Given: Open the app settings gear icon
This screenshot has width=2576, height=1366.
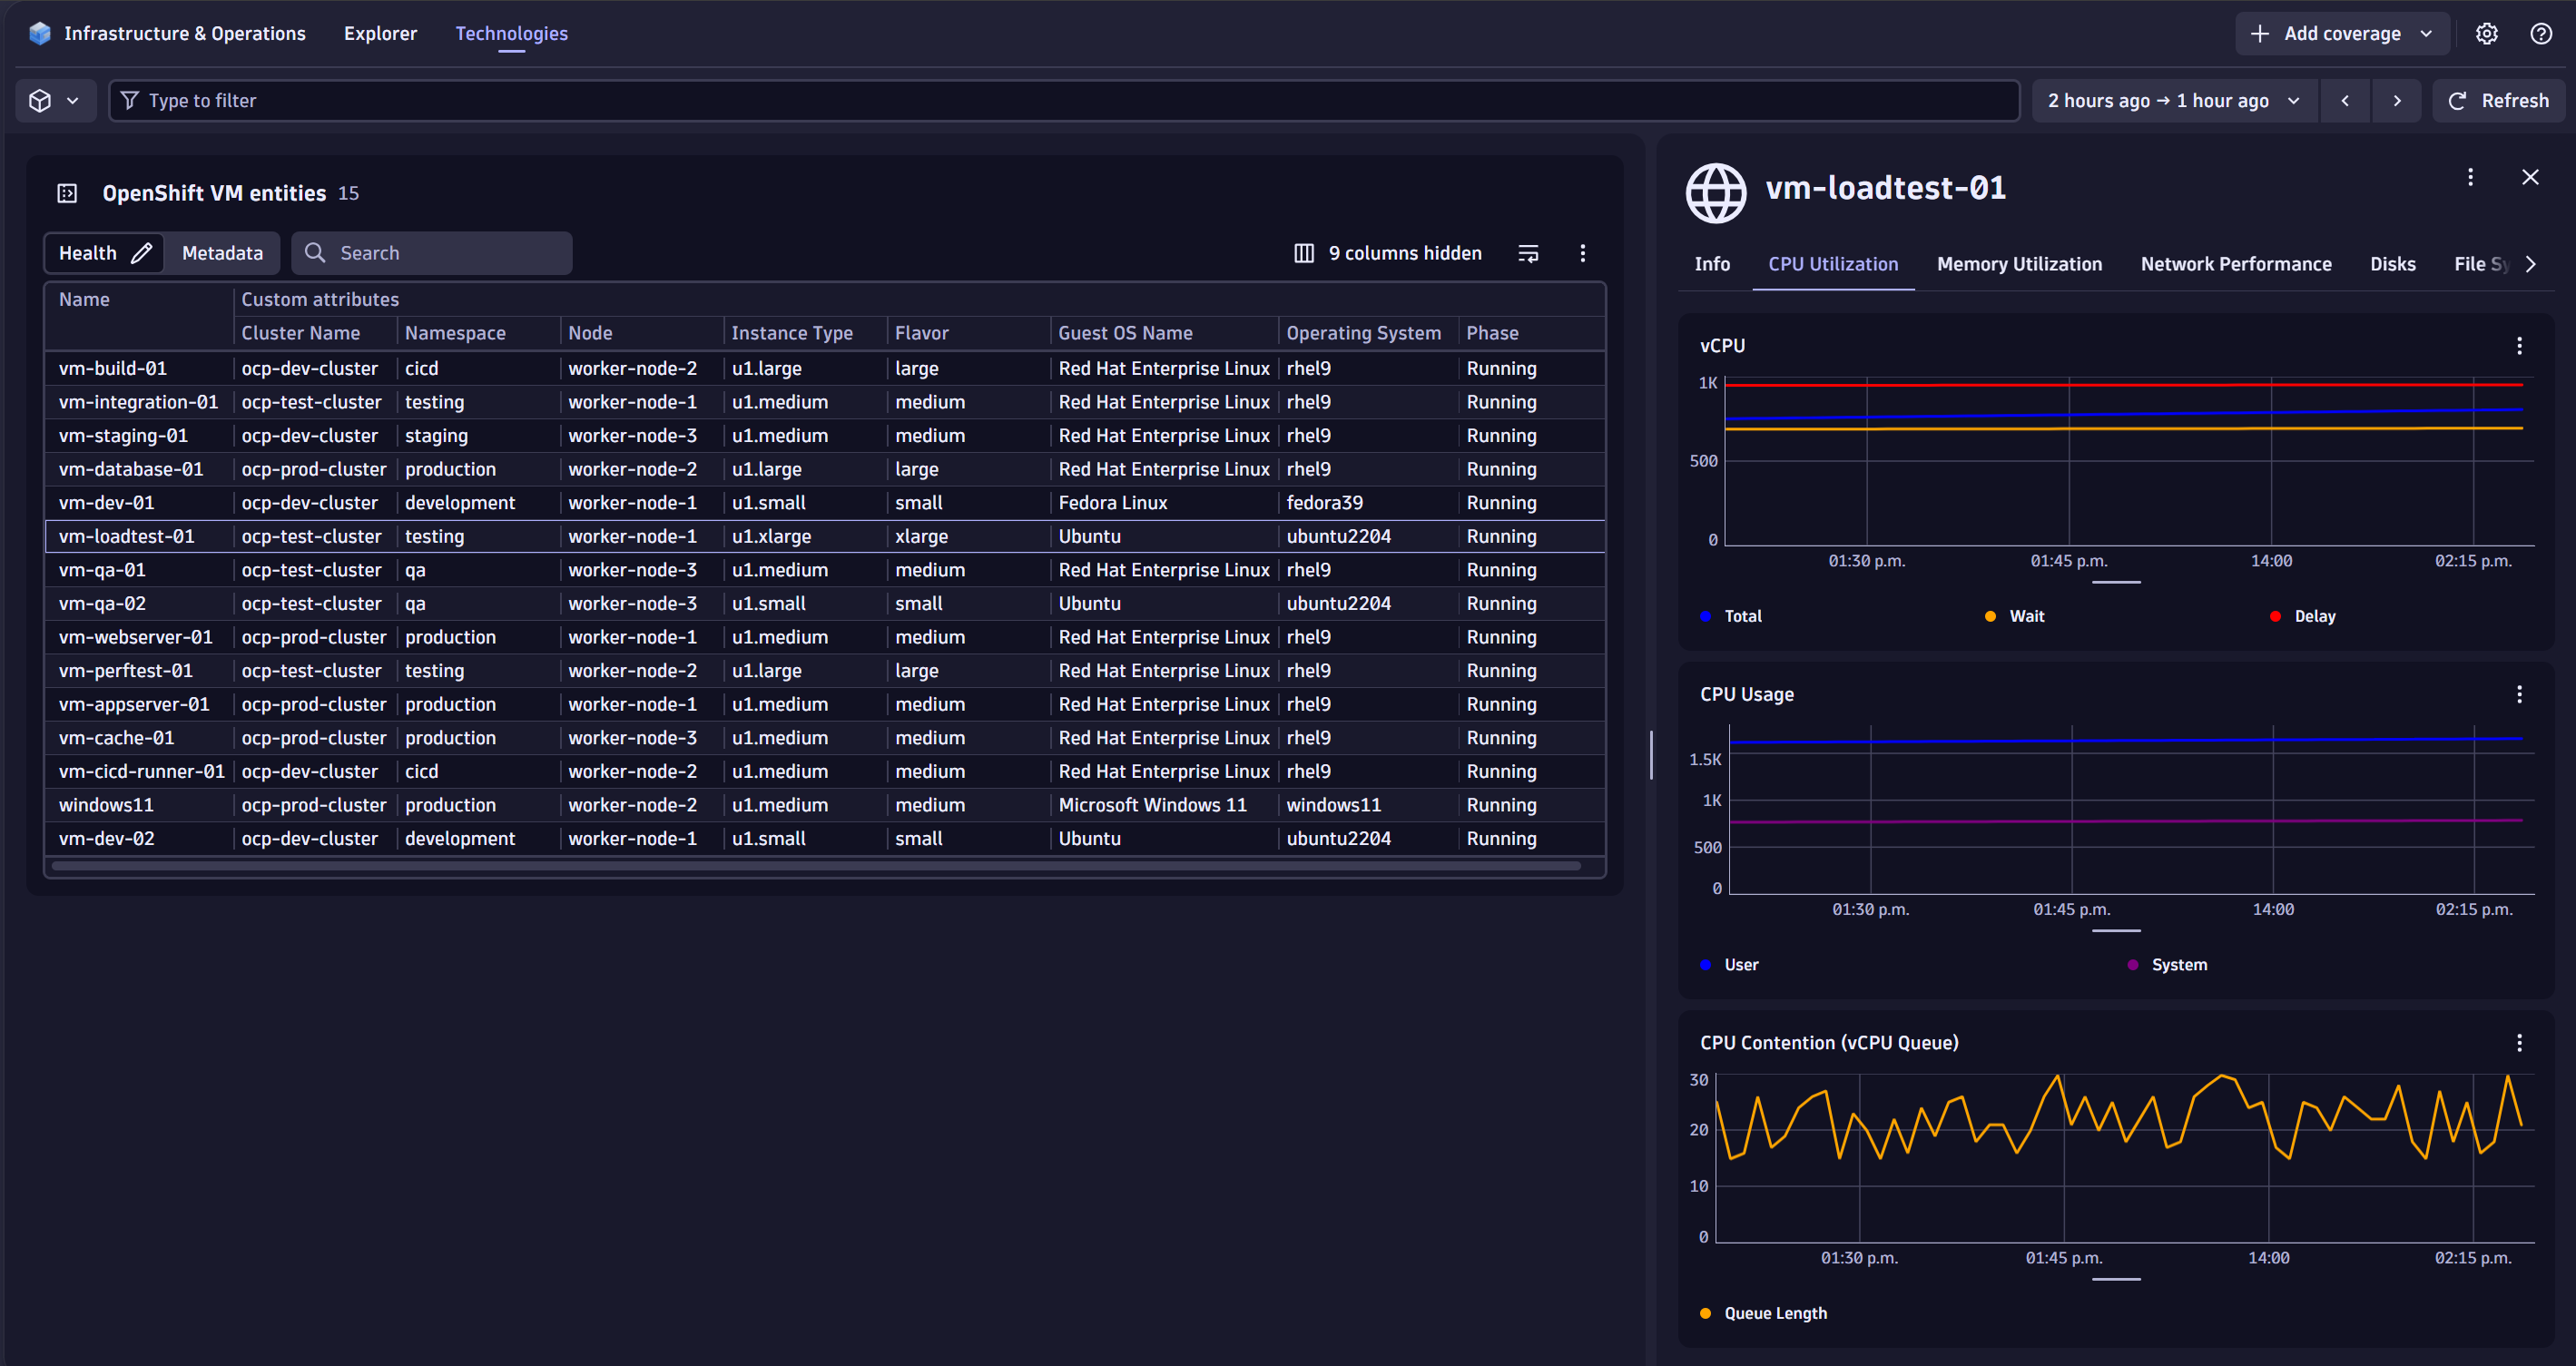Looking at the screenshot, I should [2487, 33].
